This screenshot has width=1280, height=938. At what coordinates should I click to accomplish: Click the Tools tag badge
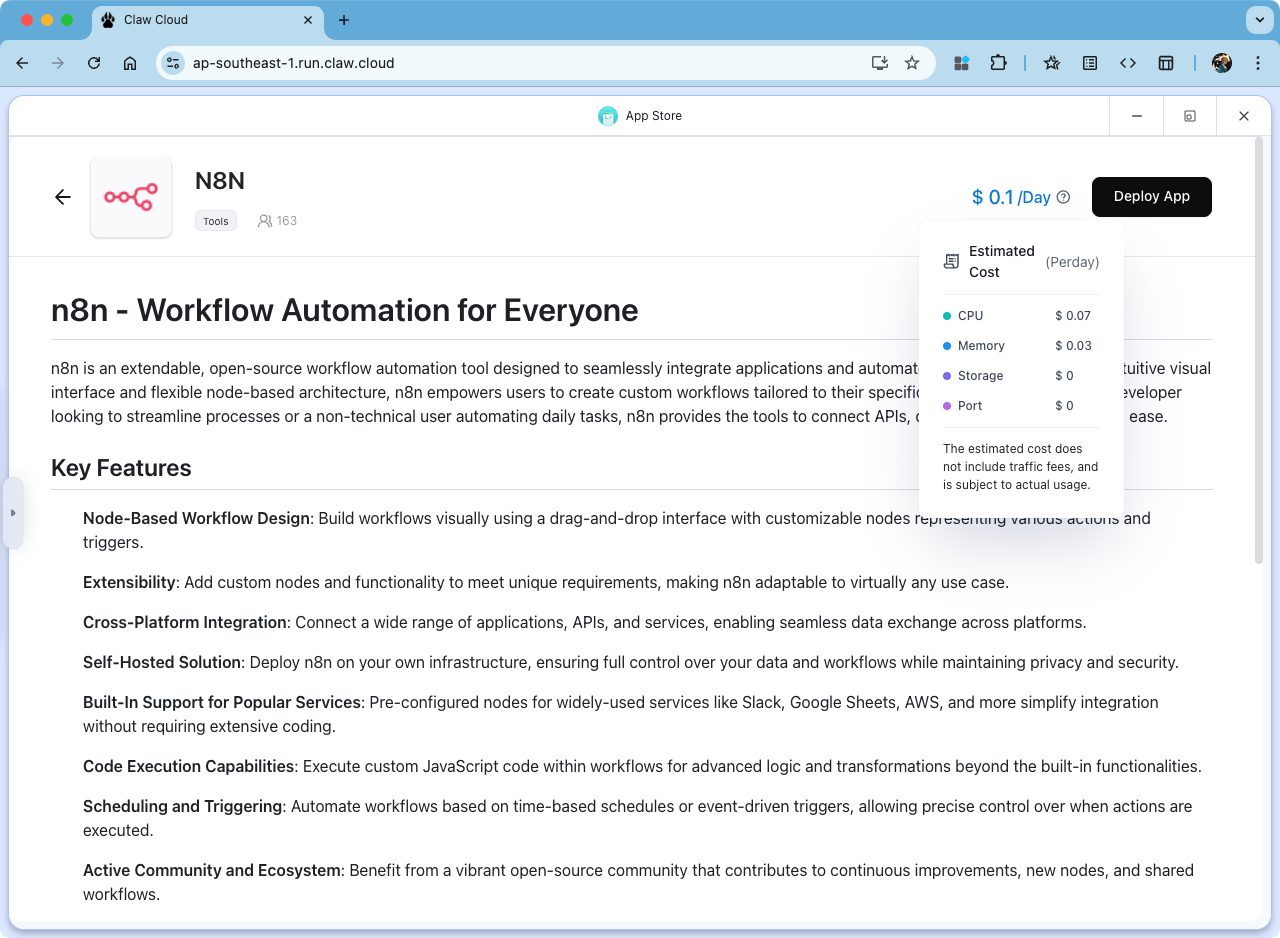click(216, 221)
